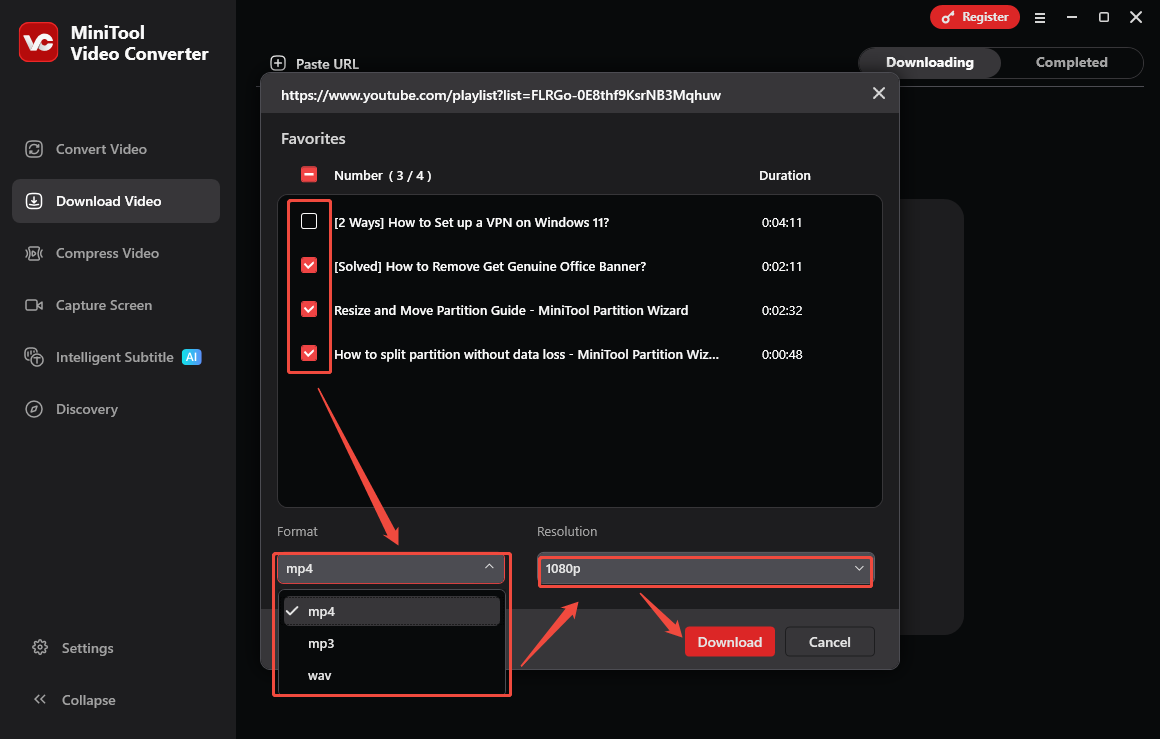Uncheck the Get Genuine Office Banner video
The width and height of the screenshot is (1160, 739).
coord(309,265)
